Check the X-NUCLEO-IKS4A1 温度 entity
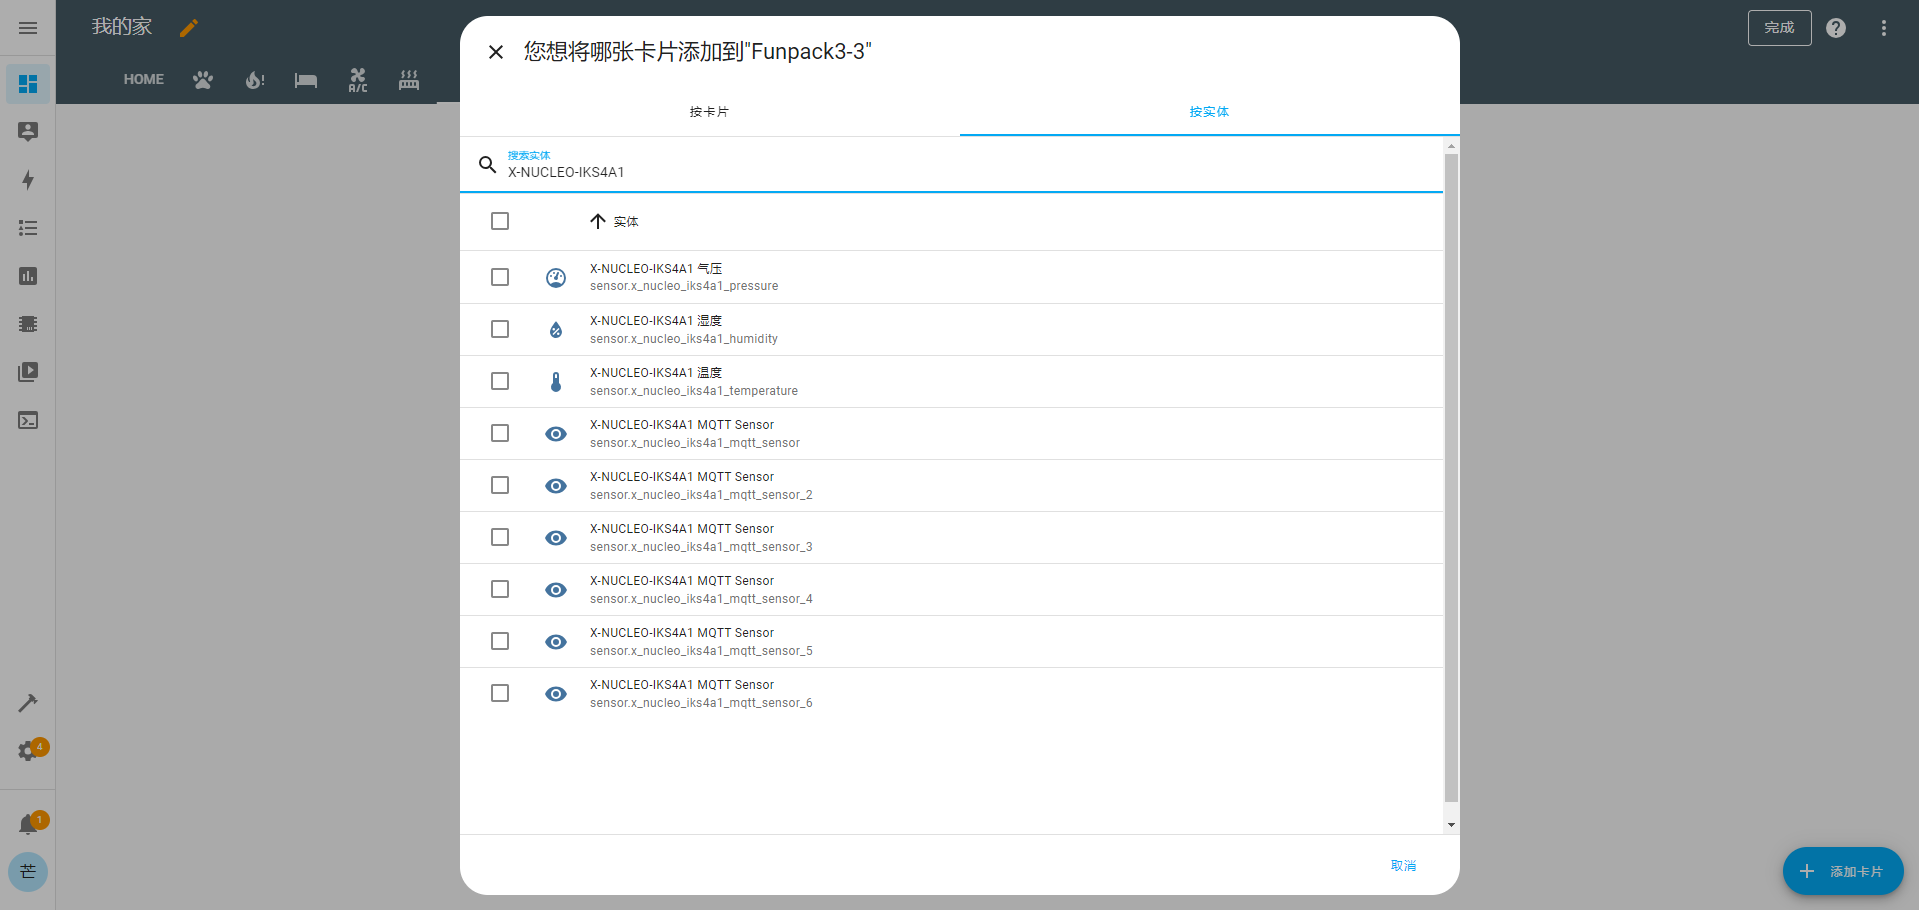The width and height of the screenshot is (1919, 910). click(500, 381)
